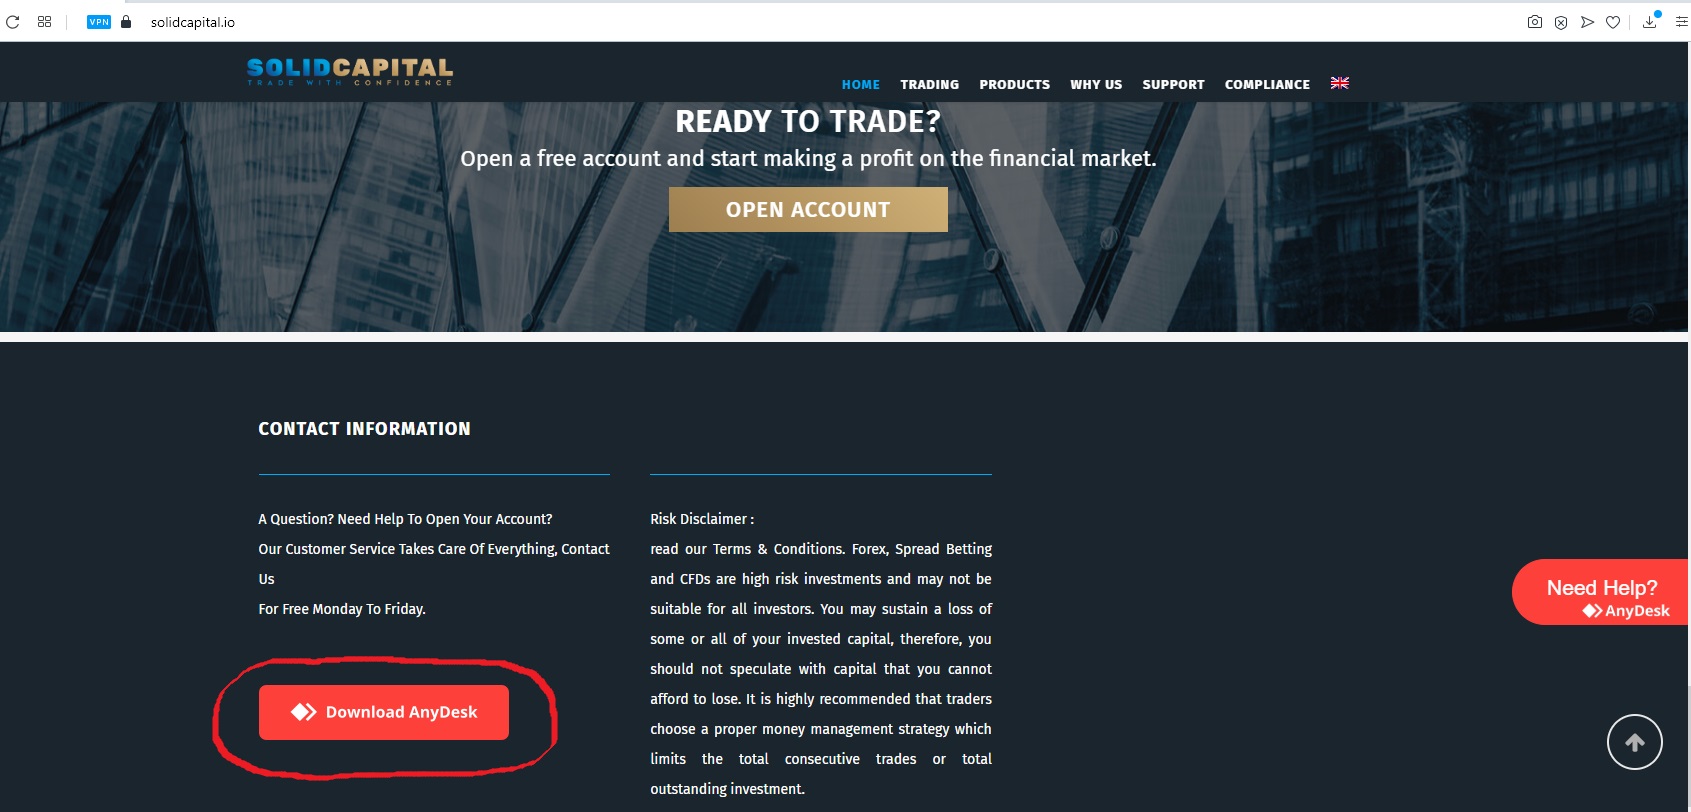
Task: Click the padlock site security icon
Action: 126,22
